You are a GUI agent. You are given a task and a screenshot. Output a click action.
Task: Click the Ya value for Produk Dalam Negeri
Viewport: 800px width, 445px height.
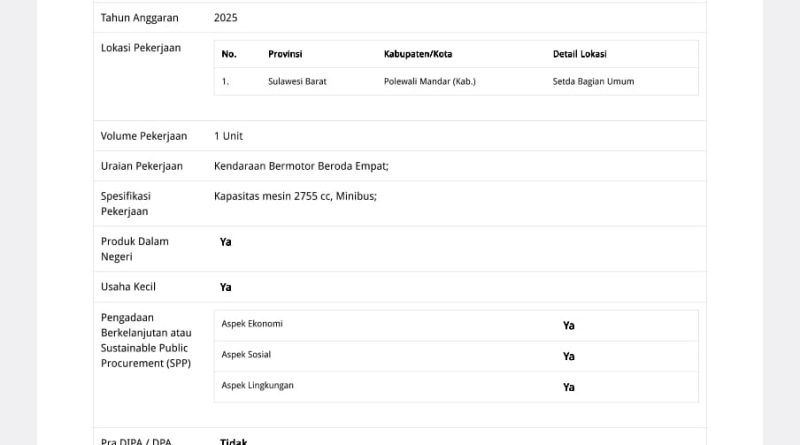click(226, 242)
